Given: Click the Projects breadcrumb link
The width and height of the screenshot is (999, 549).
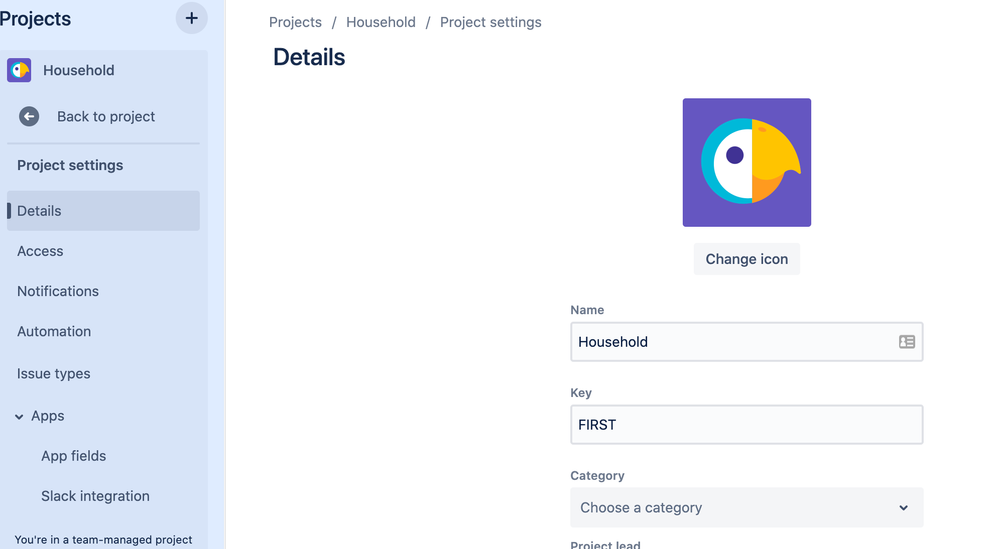Looking at the screenshot, I should 295,22.
